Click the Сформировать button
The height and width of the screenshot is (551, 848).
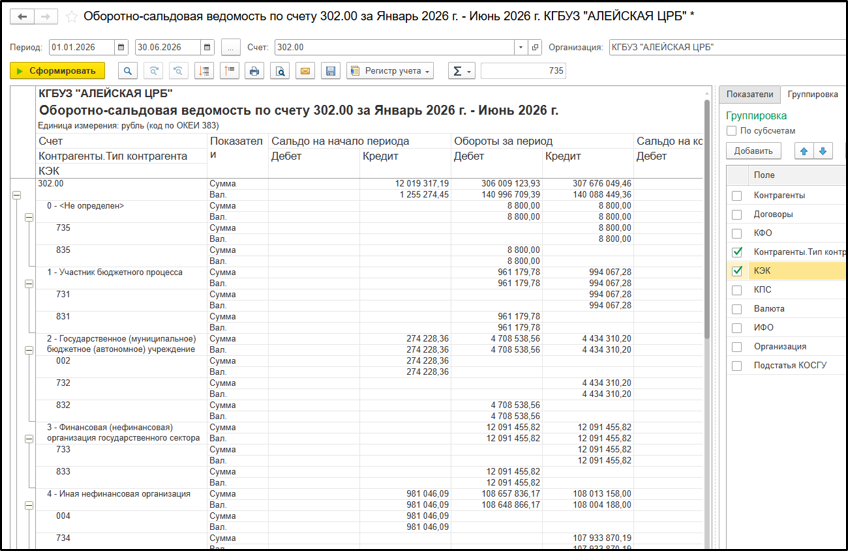pos(57,71)
